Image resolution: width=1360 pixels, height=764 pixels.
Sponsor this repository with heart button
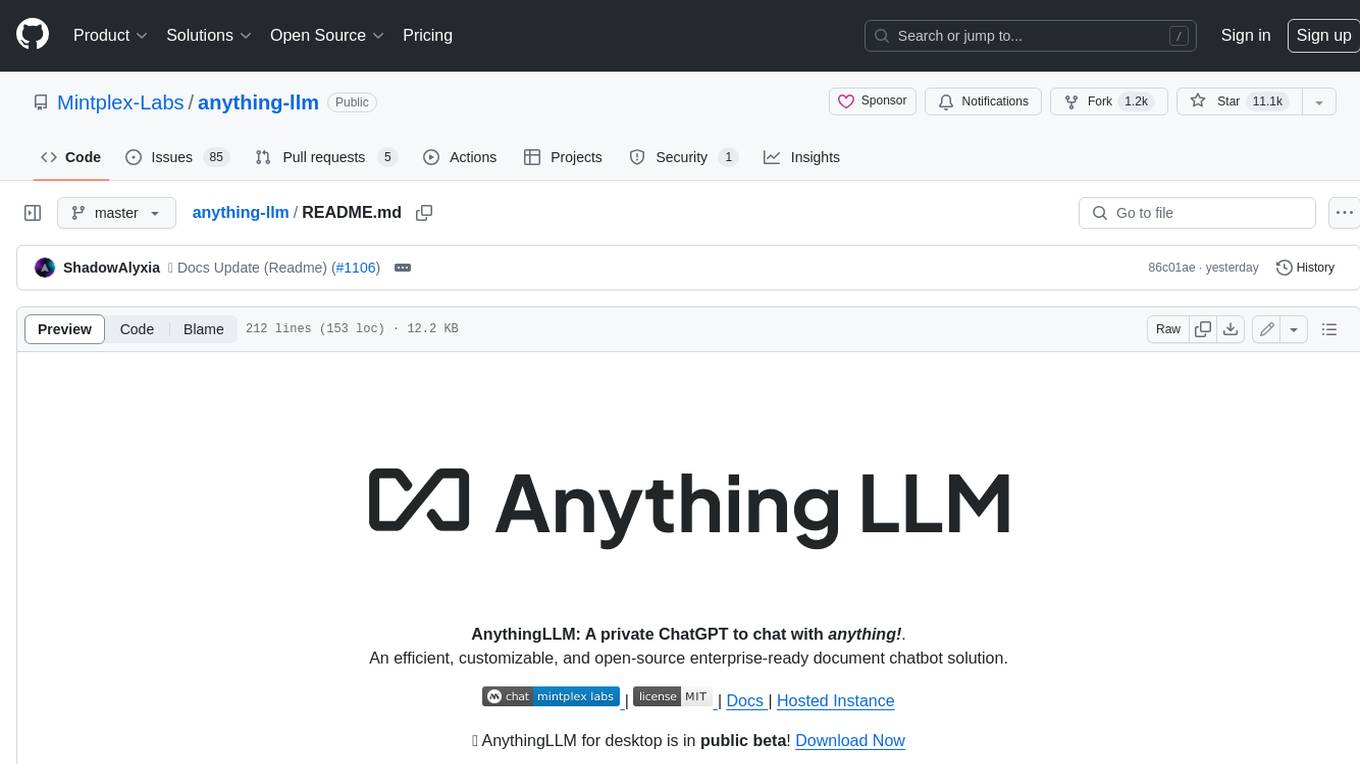pyautogui.click(x=872, y=101)
